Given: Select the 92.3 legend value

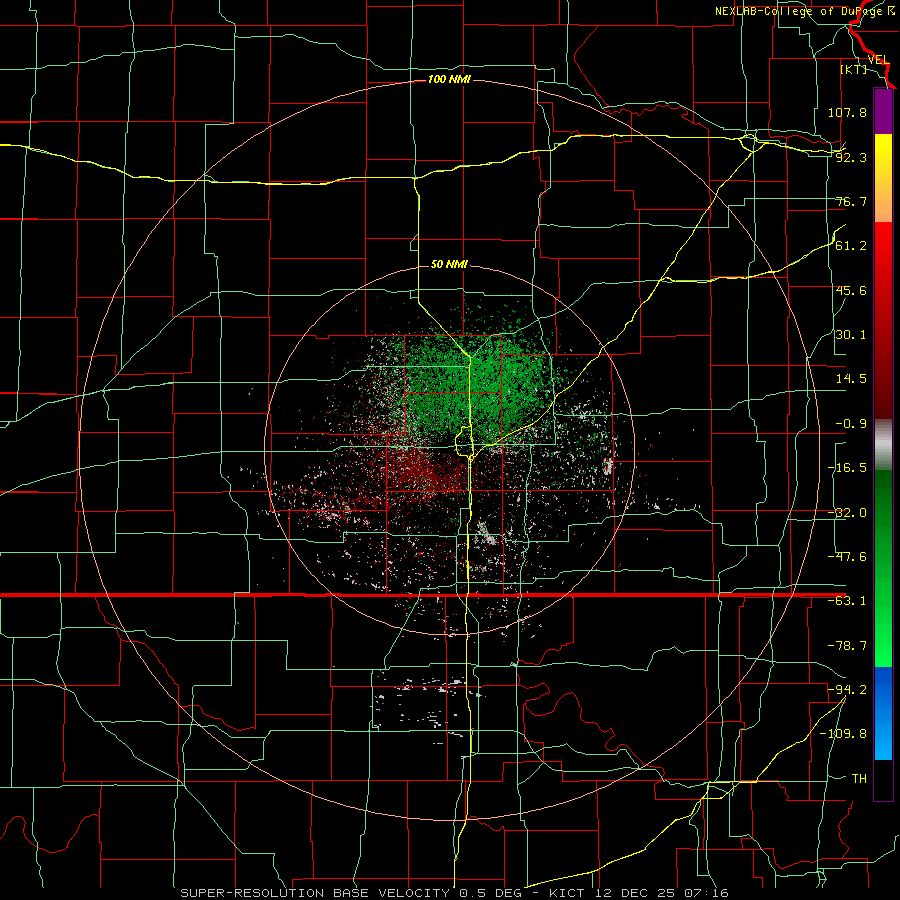Looking at the screenshot, I should [x=851, y=157].
